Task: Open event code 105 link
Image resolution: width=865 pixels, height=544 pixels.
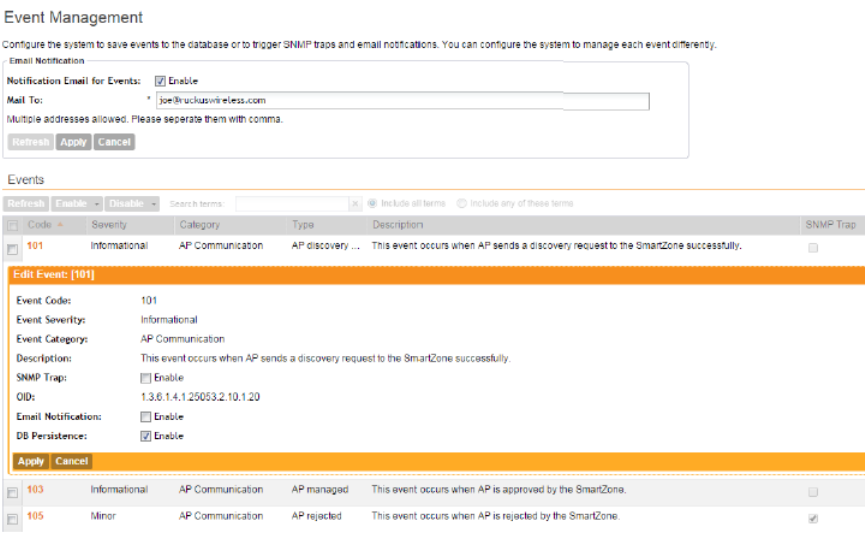Action: click(x=35, y=517)
